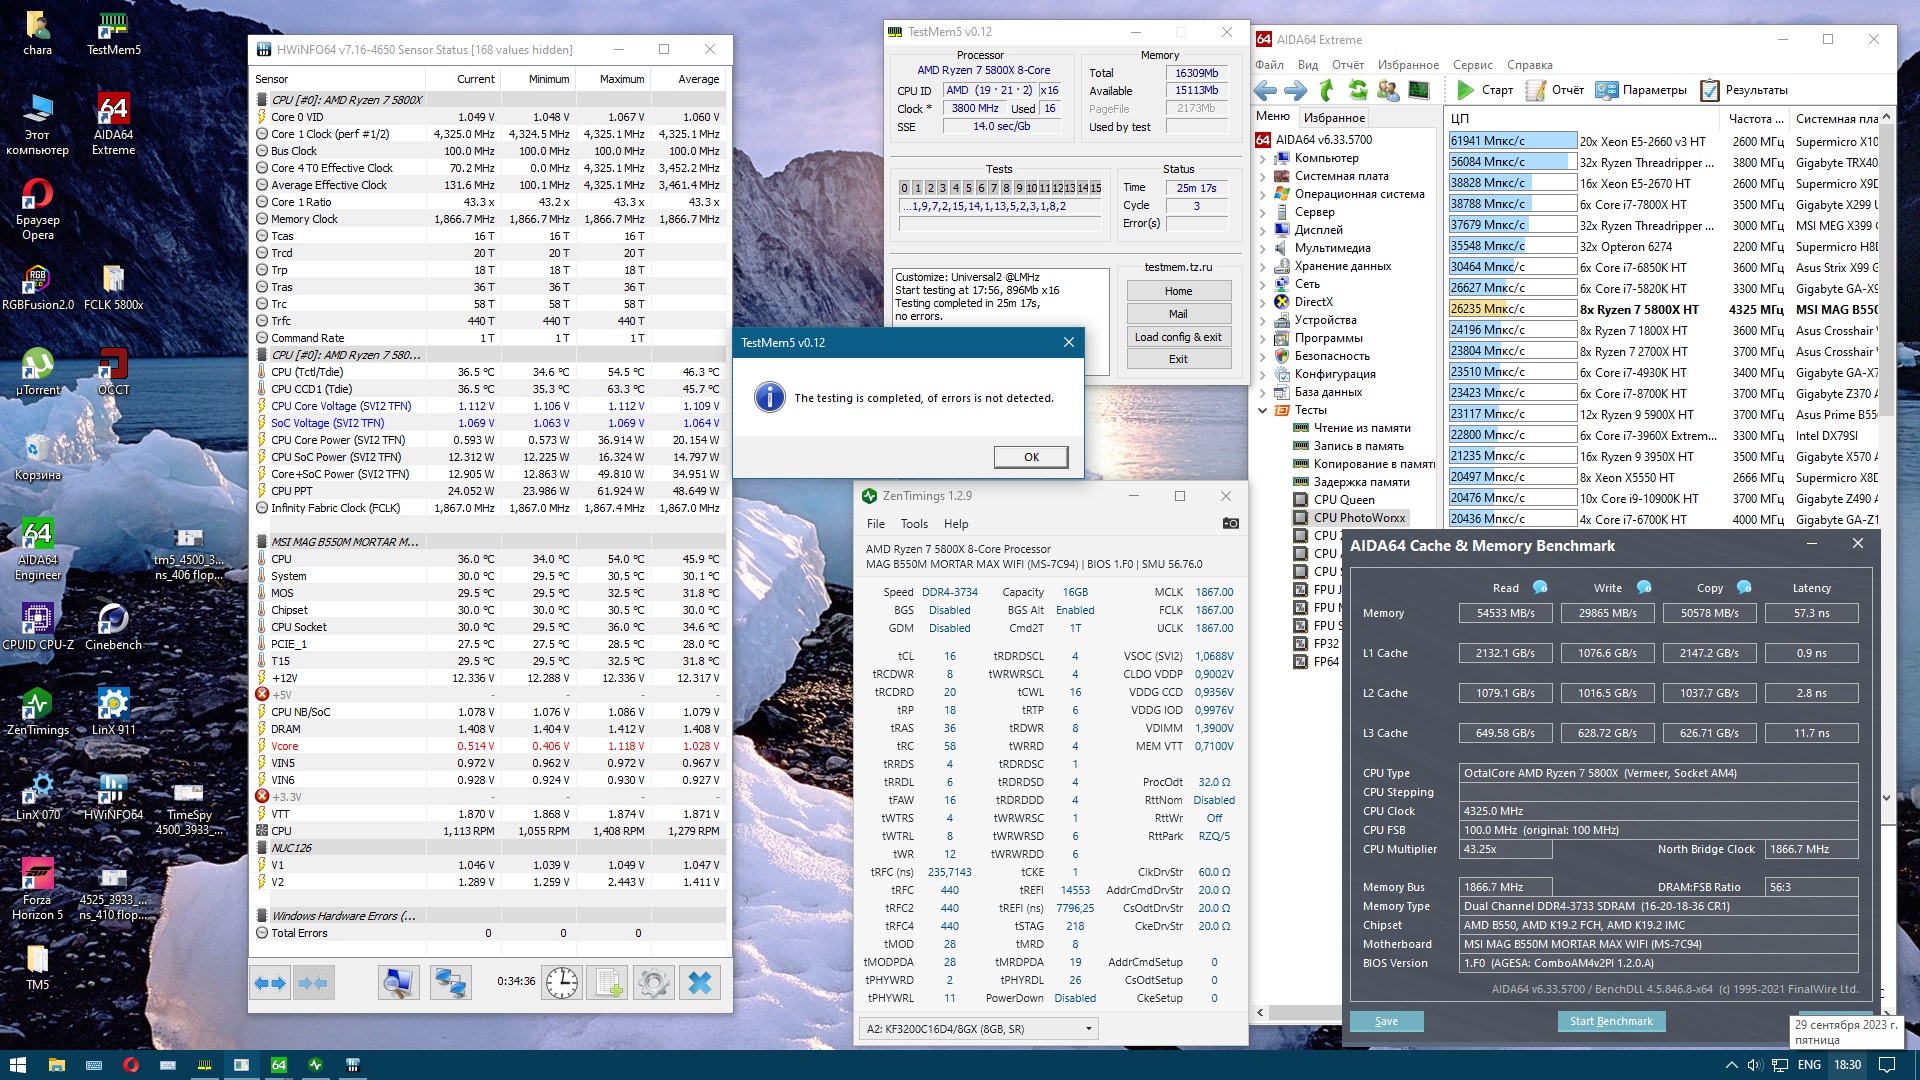
Task: Expand the Компьютер tree node
Action: click(1263, 158)
